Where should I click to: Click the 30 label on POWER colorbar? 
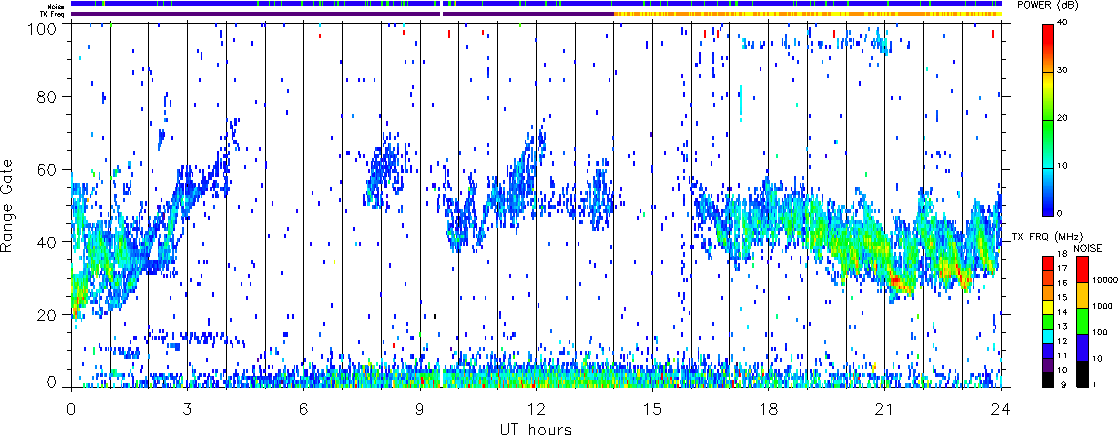[1064, 71]
